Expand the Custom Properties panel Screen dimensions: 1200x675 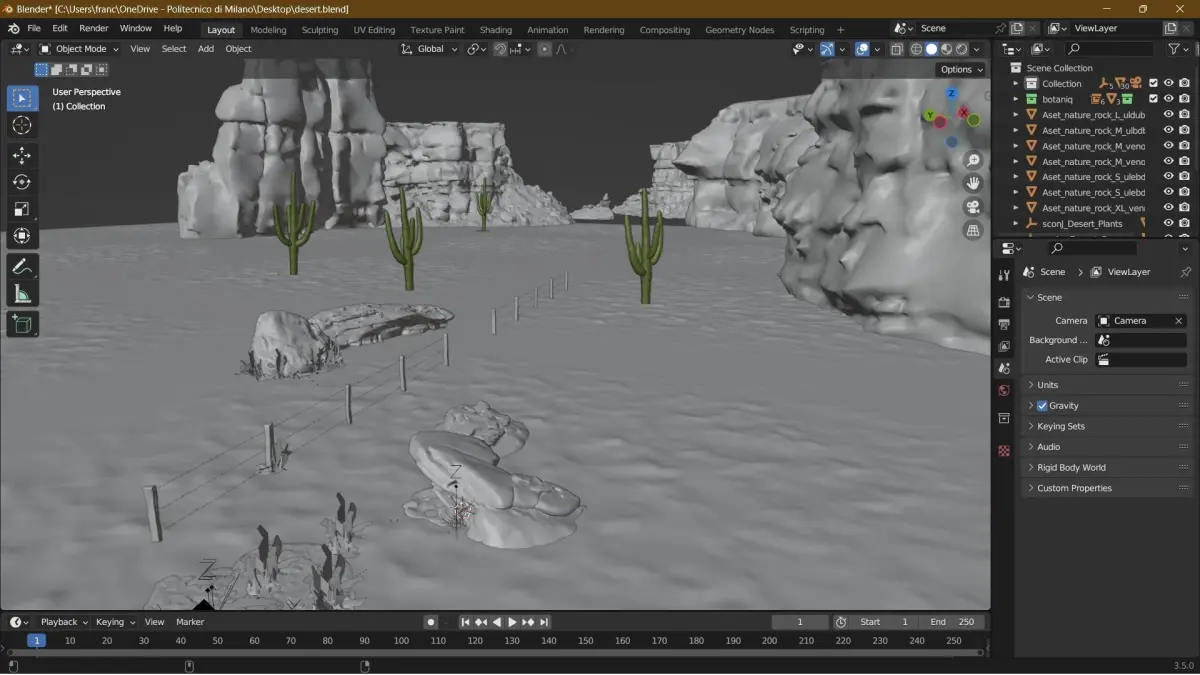click(1106, 488)
